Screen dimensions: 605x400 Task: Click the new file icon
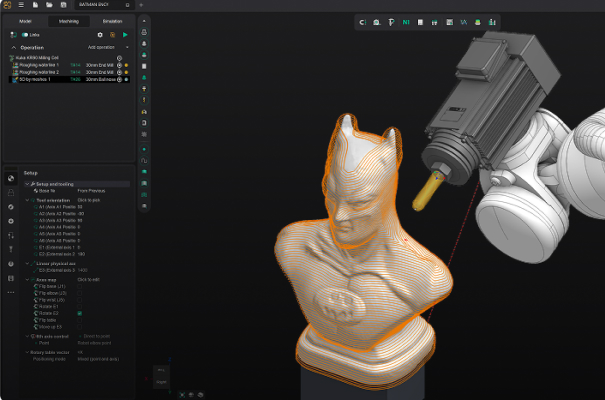36,5
